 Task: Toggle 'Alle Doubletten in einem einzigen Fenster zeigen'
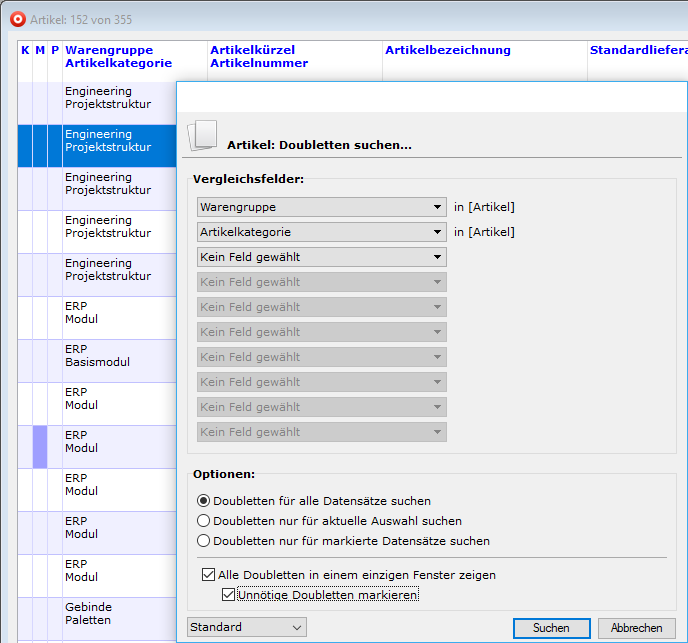click(x=208, y=575)
